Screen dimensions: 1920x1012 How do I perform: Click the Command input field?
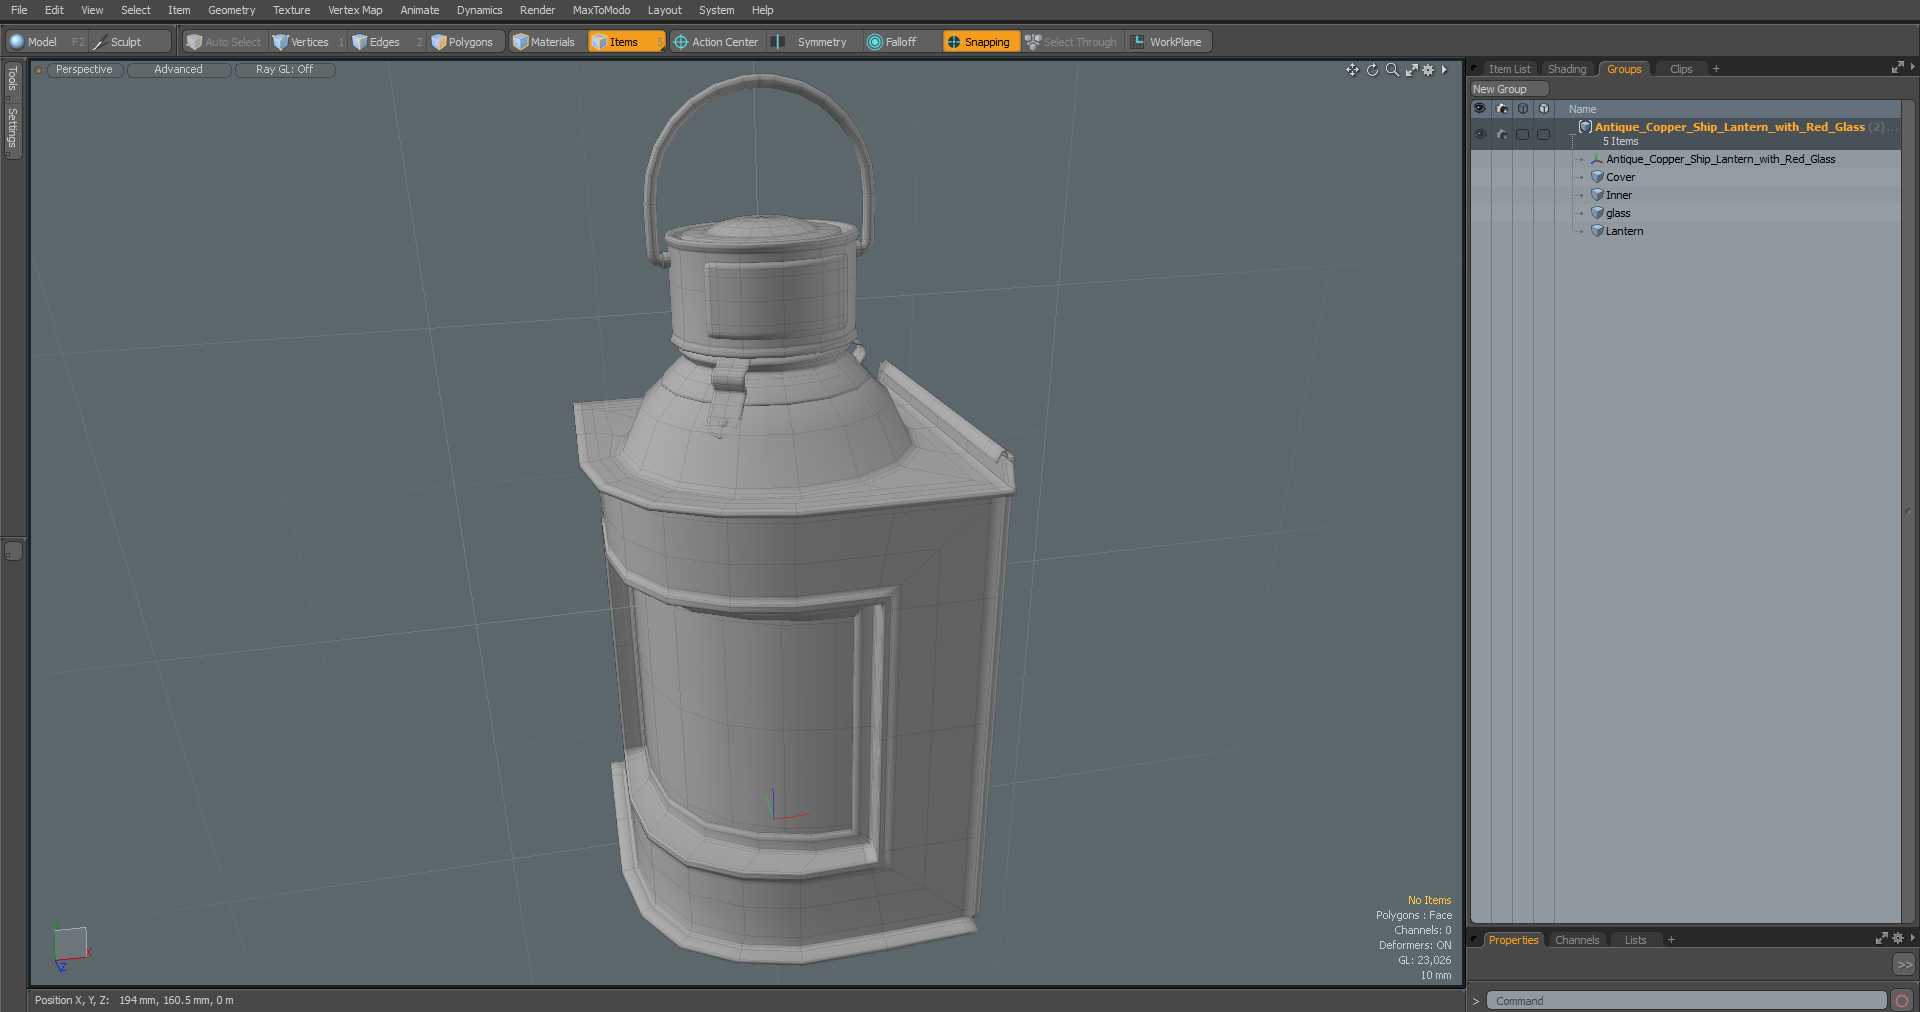coord(1686,1001)
